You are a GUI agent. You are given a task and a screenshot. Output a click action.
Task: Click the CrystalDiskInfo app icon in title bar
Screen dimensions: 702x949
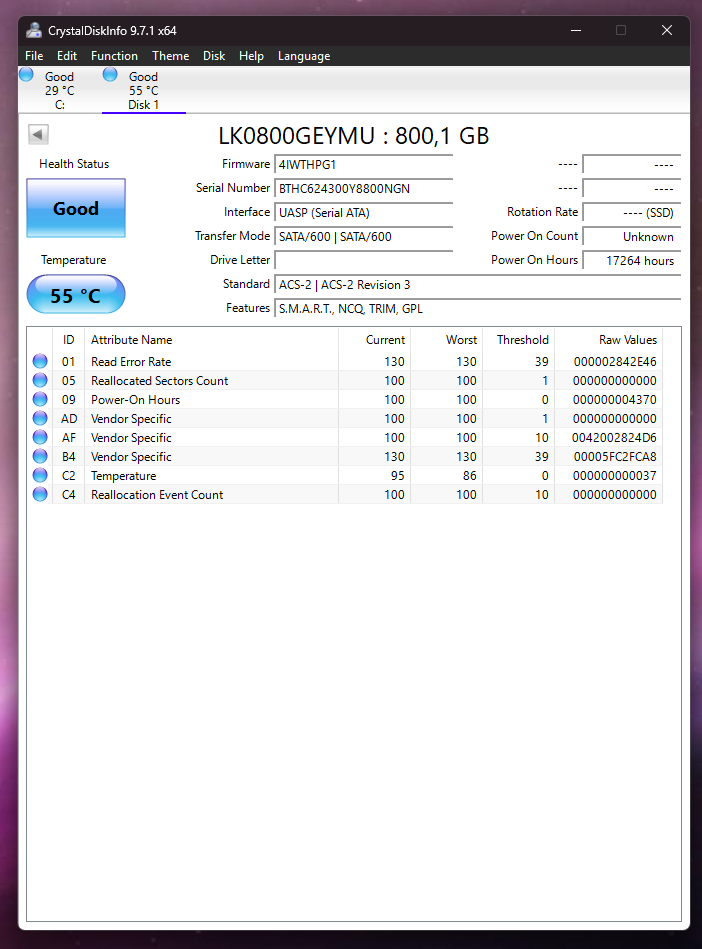[34, 30]
